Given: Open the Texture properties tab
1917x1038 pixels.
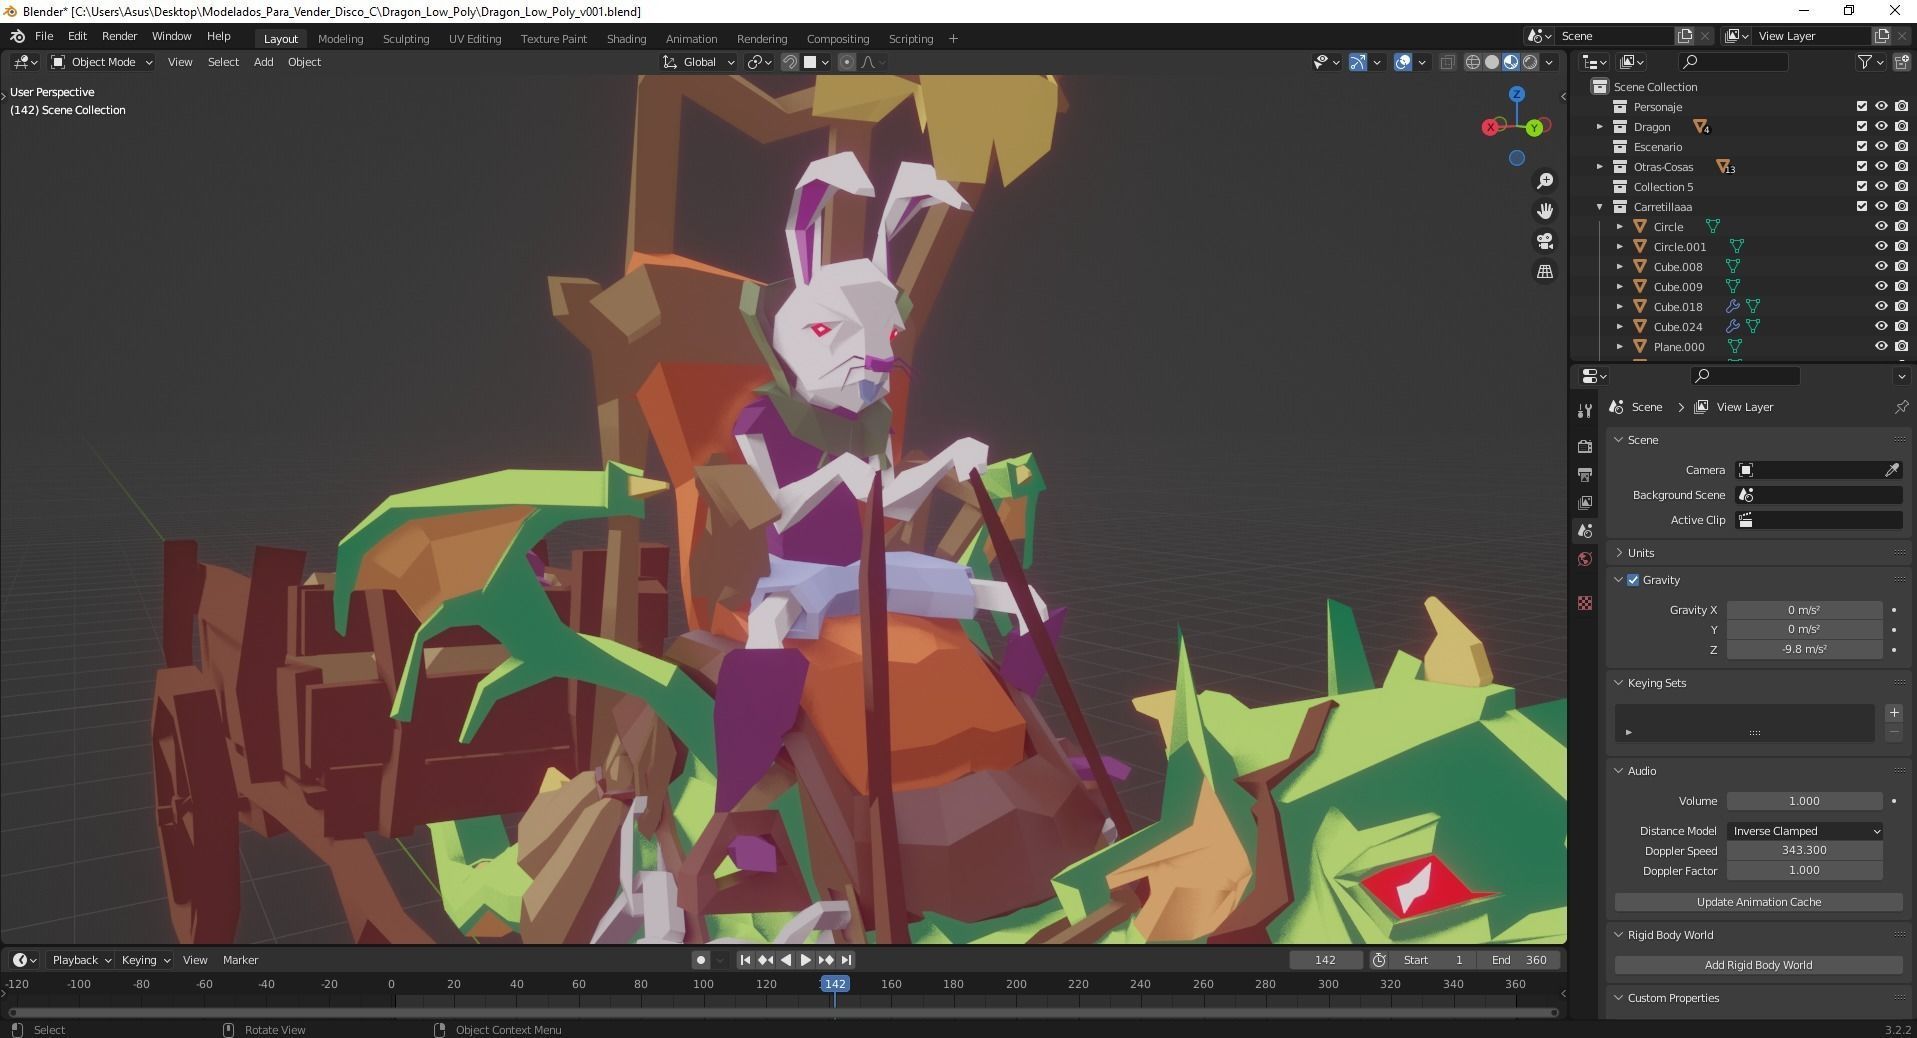Looking at the screenshot, I should tap(1585, 603).
